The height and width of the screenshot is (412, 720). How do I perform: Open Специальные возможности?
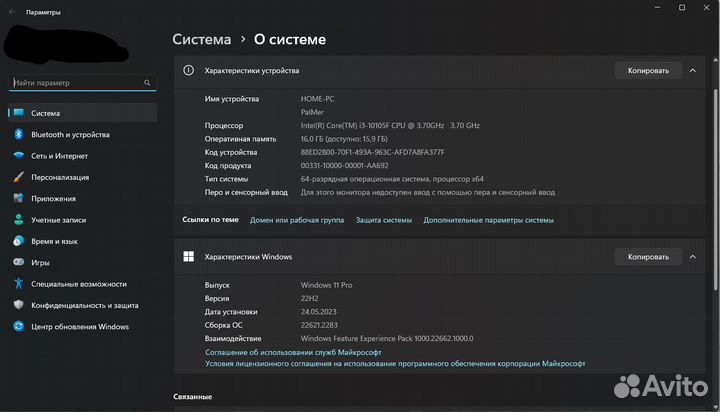83,284
